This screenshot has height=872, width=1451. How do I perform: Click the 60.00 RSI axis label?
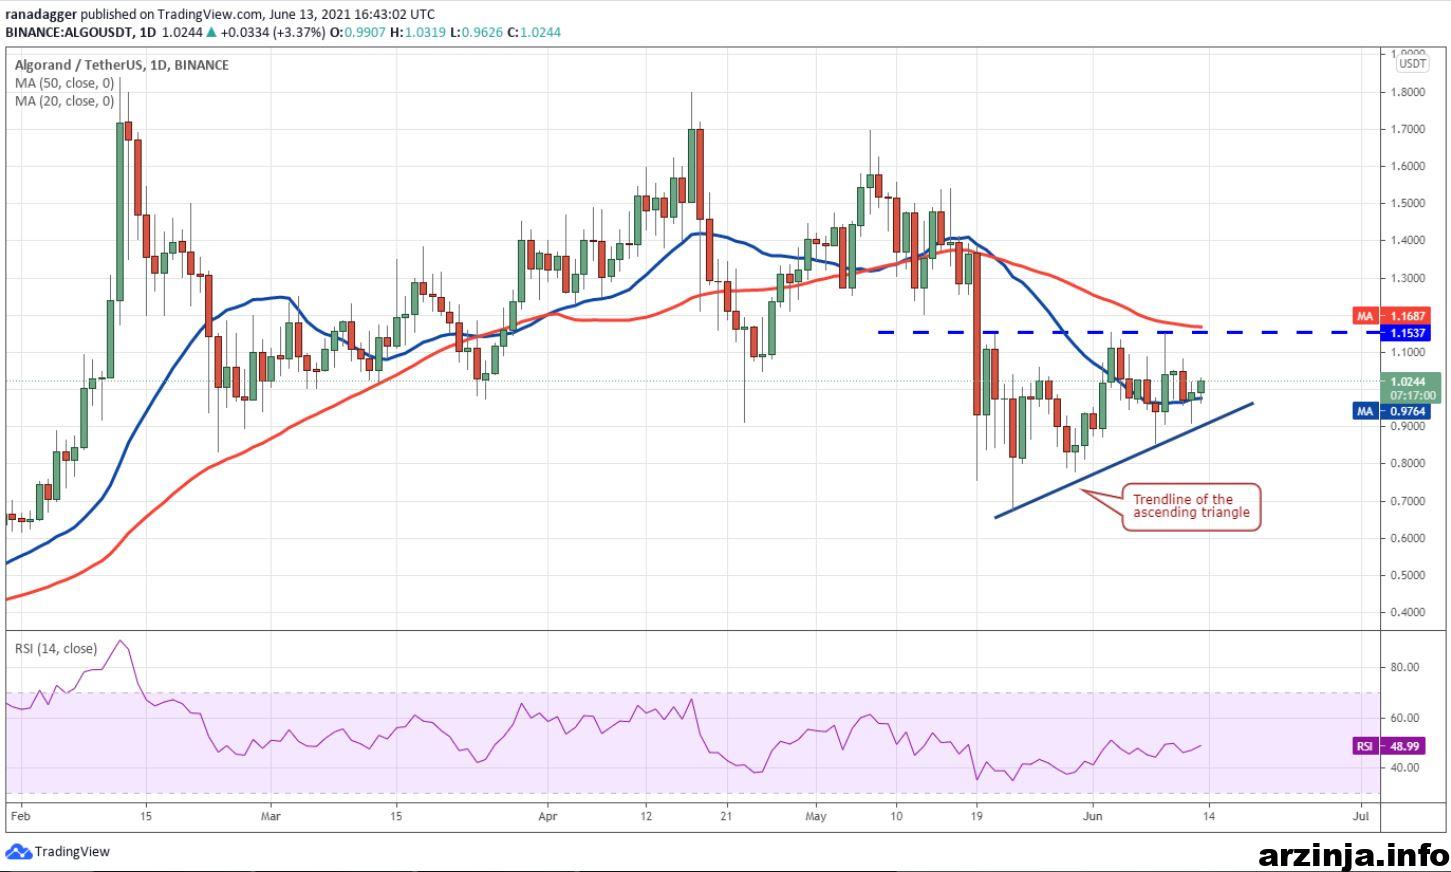pyautogui.click(x=1405, y=718)
